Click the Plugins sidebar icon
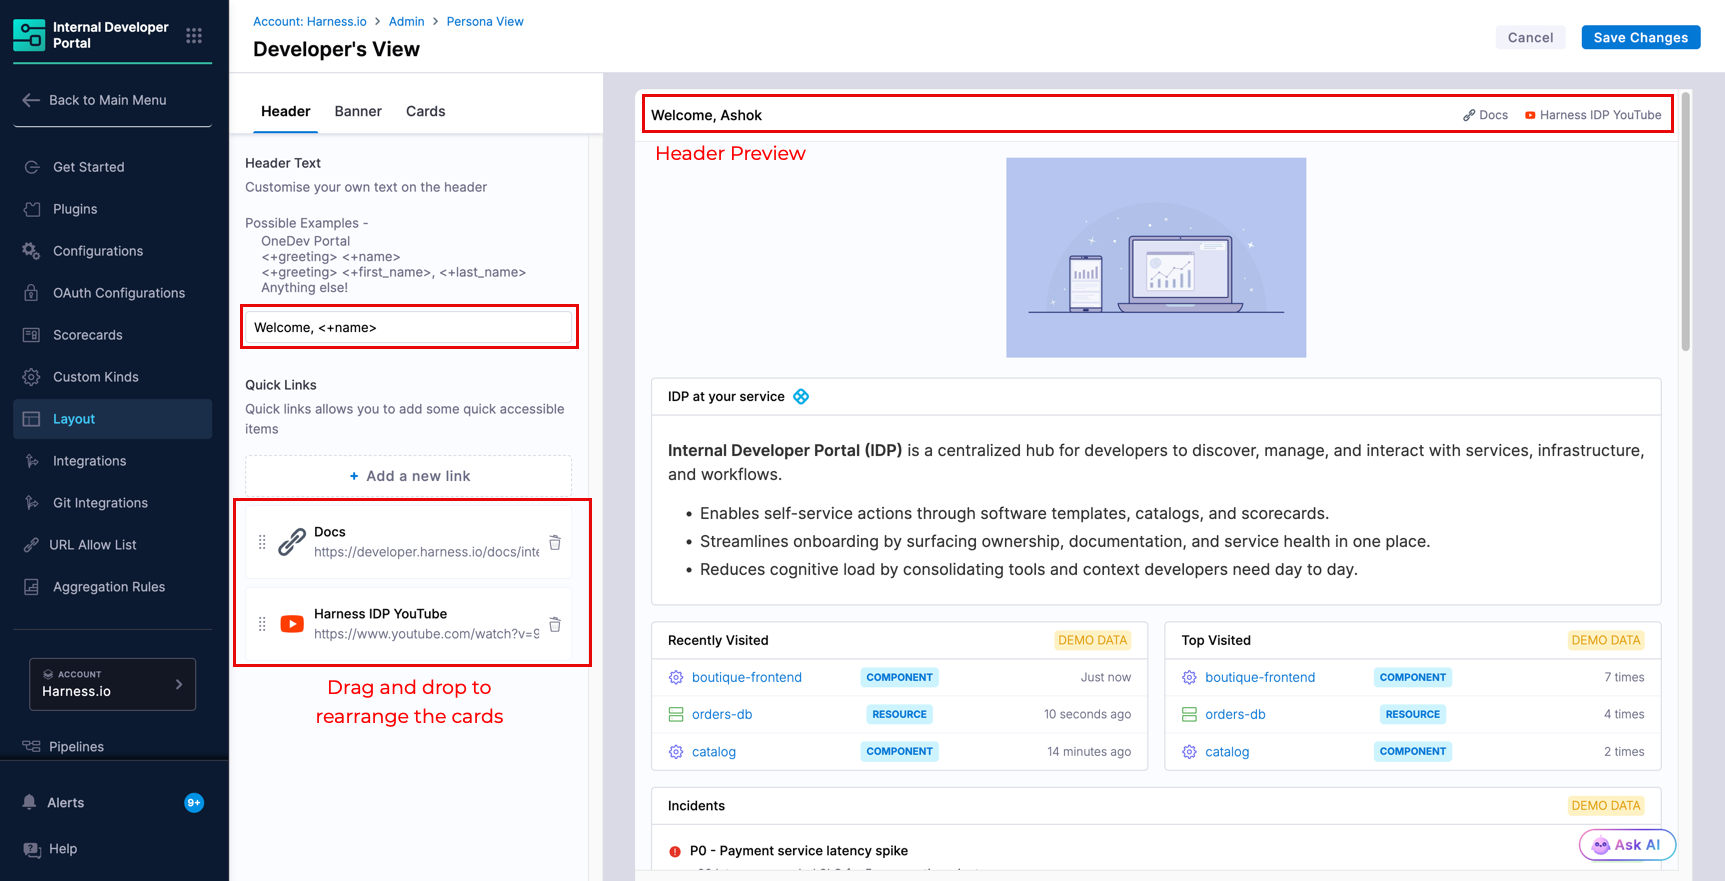Image resolution: width=1725 pixels, height=881 pixels. pos(32,209)
